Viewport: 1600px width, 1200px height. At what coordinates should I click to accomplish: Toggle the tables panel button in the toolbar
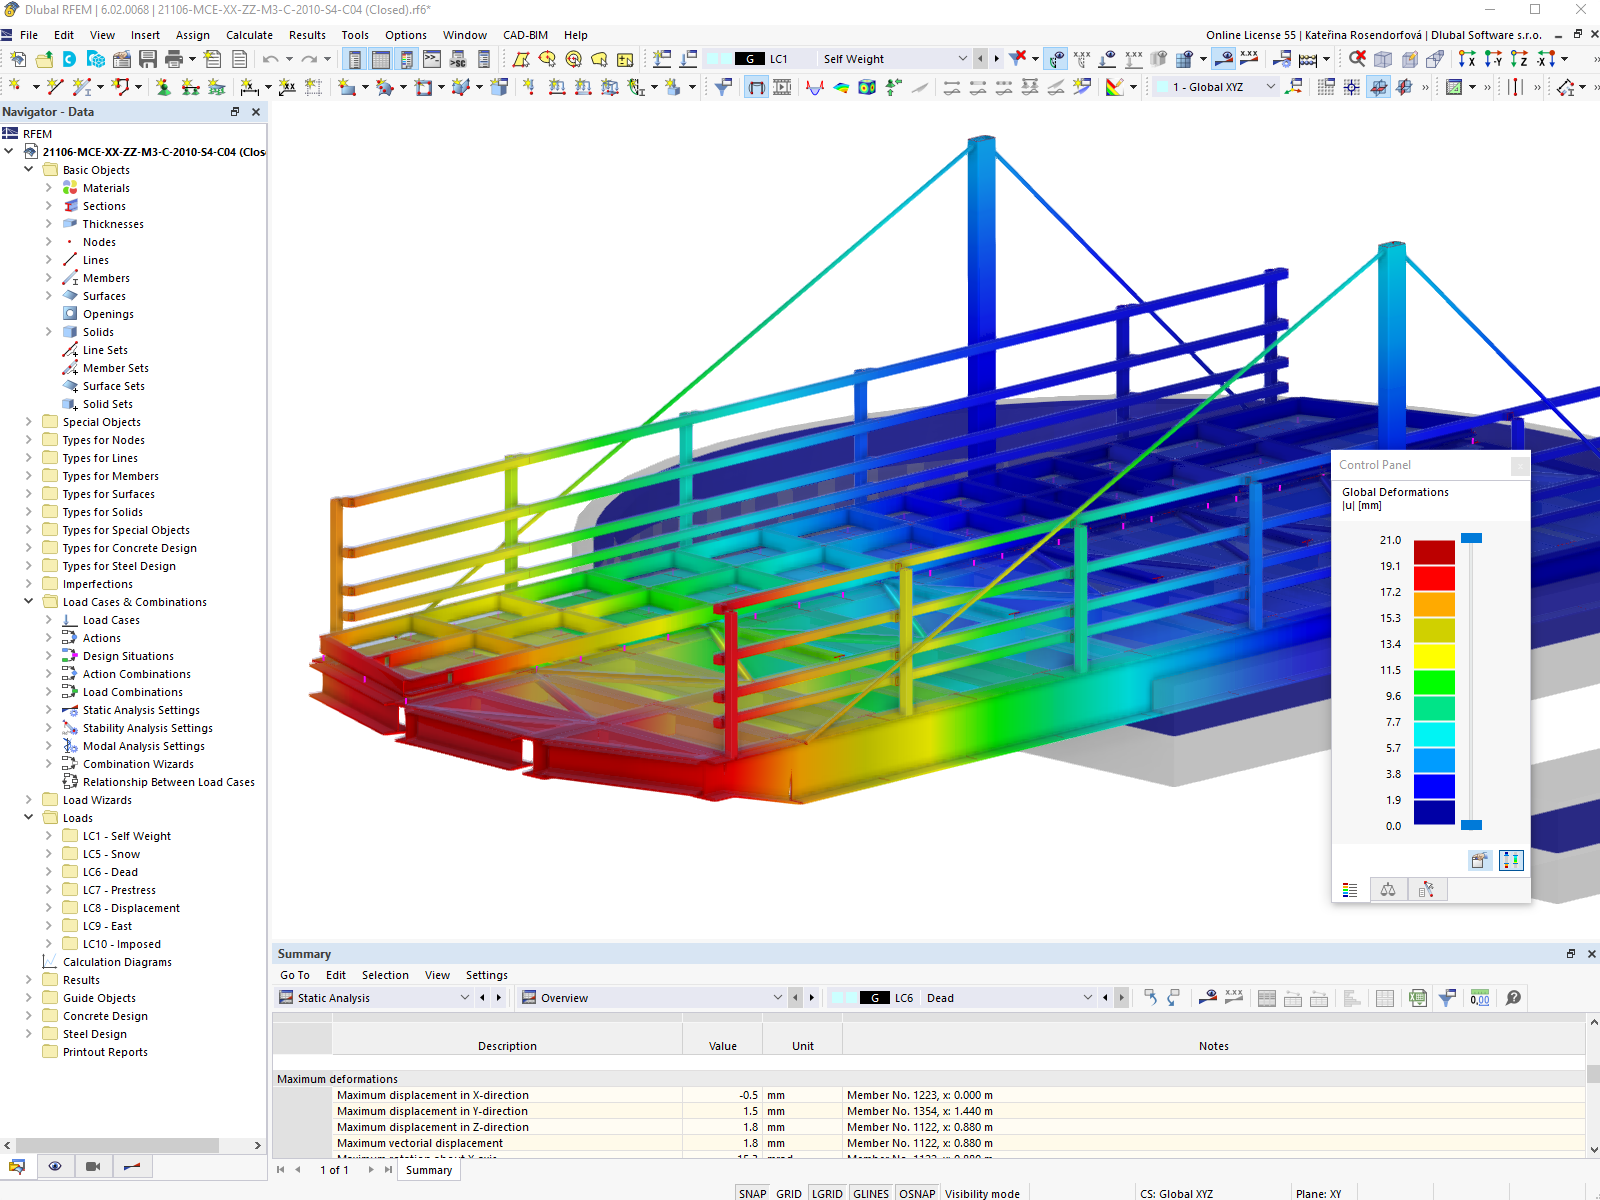[380, 59]
